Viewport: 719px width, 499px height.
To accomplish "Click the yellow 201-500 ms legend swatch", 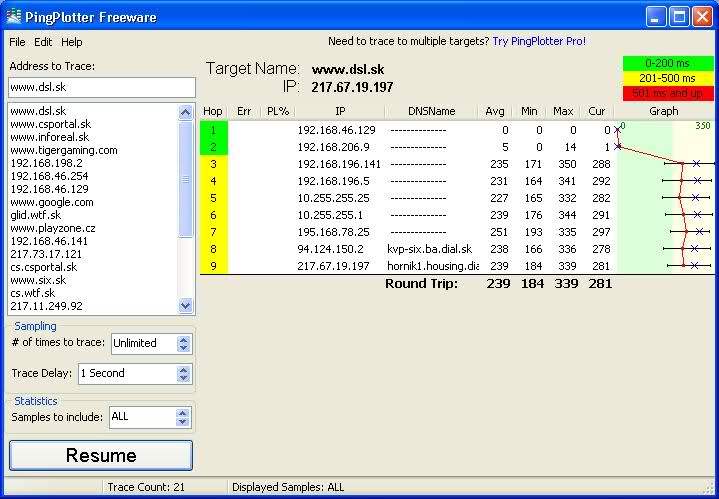I will tap(663, 78).
